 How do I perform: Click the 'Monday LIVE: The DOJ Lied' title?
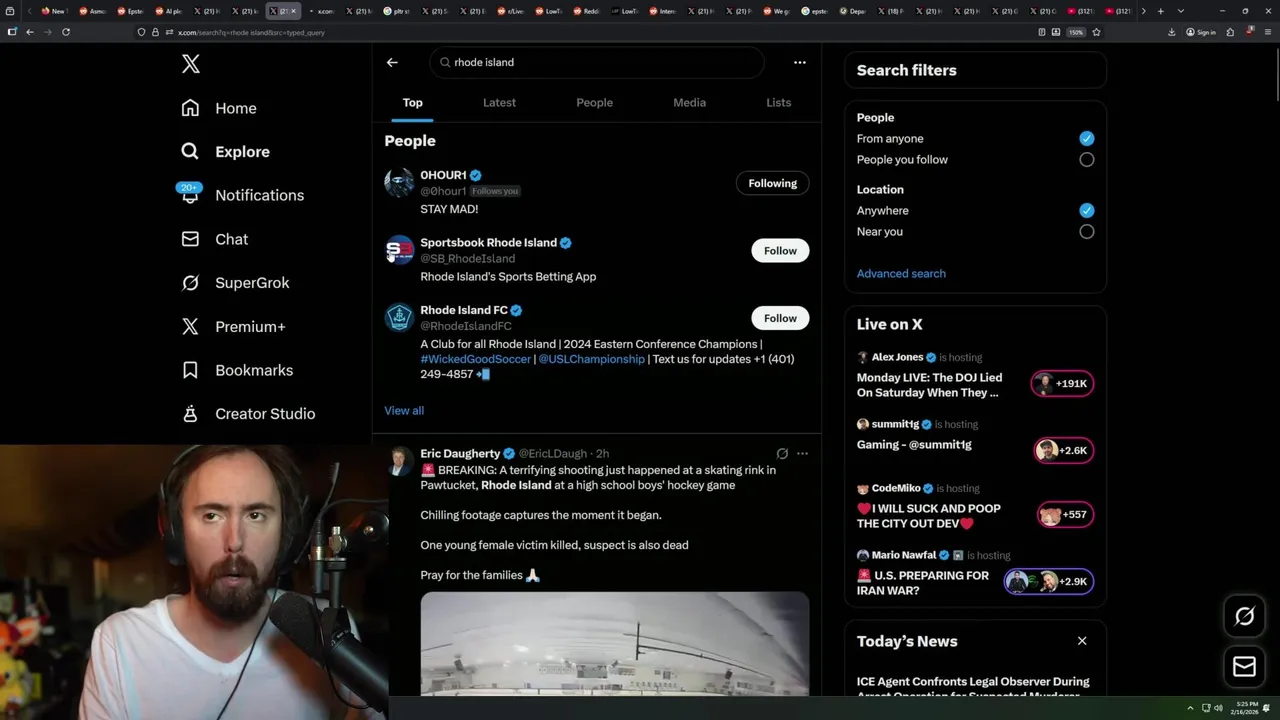coord(929,385)
